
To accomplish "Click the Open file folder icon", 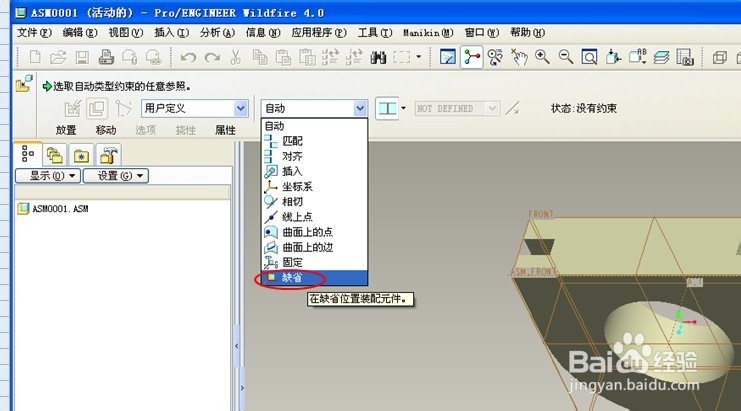I will [58, 57].
